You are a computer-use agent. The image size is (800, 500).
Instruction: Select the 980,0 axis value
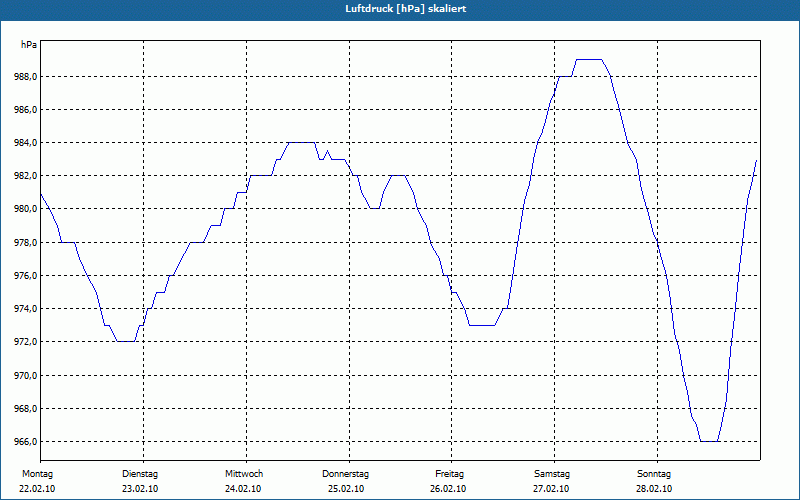coord(26,209)
